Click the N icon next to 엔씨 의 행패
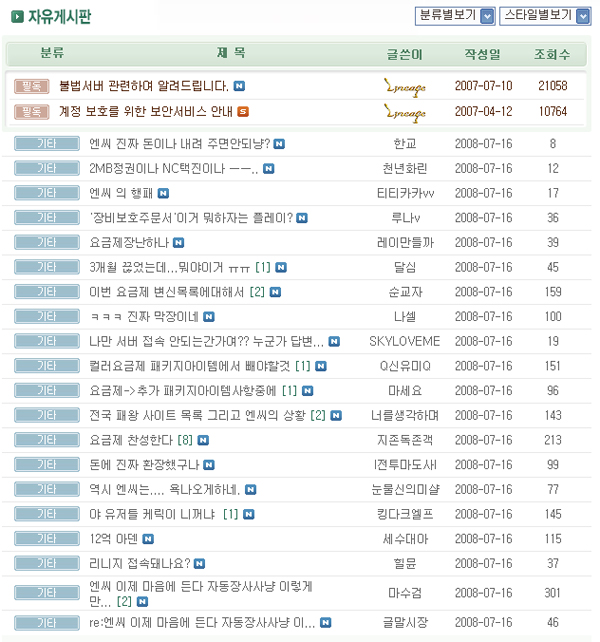 (163, 193)
